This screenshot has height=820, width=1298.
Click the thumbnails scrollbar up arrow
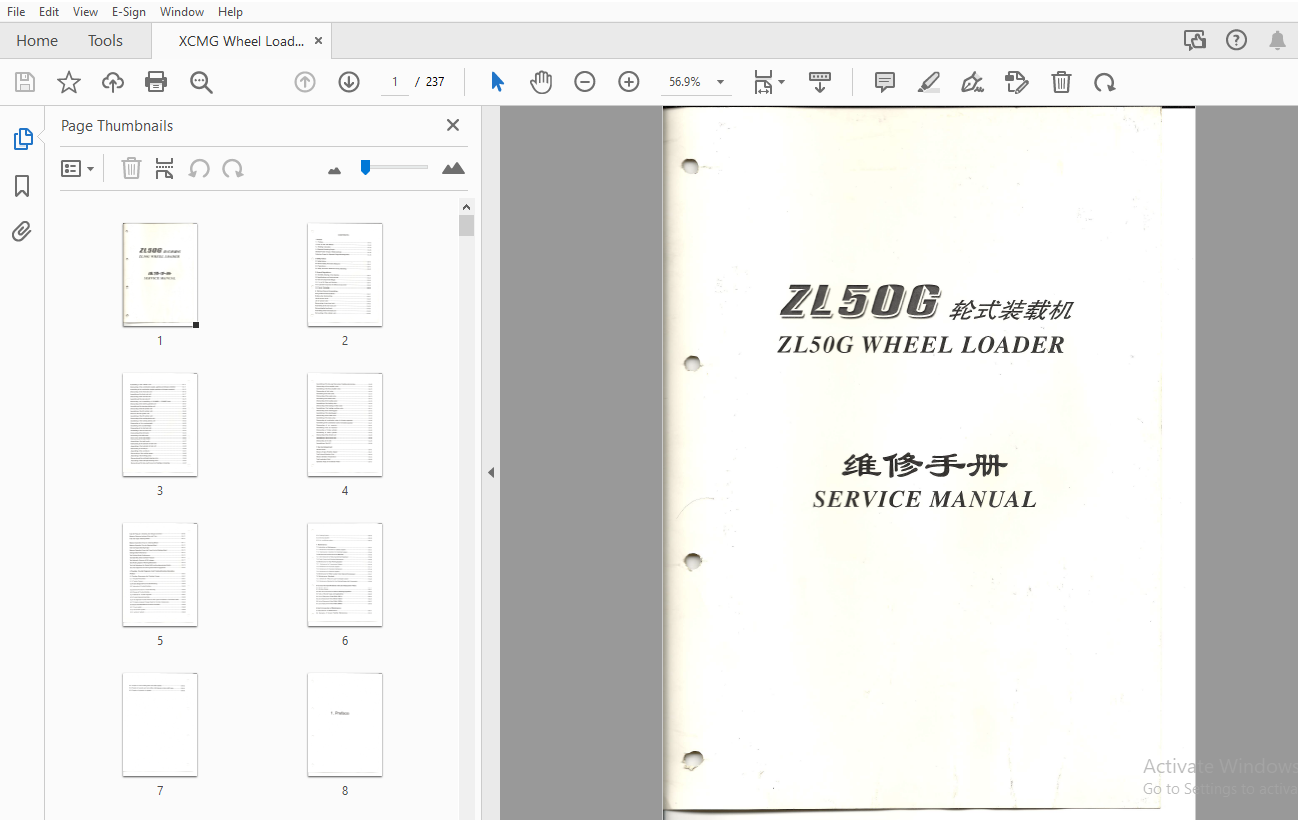(467, 205)
